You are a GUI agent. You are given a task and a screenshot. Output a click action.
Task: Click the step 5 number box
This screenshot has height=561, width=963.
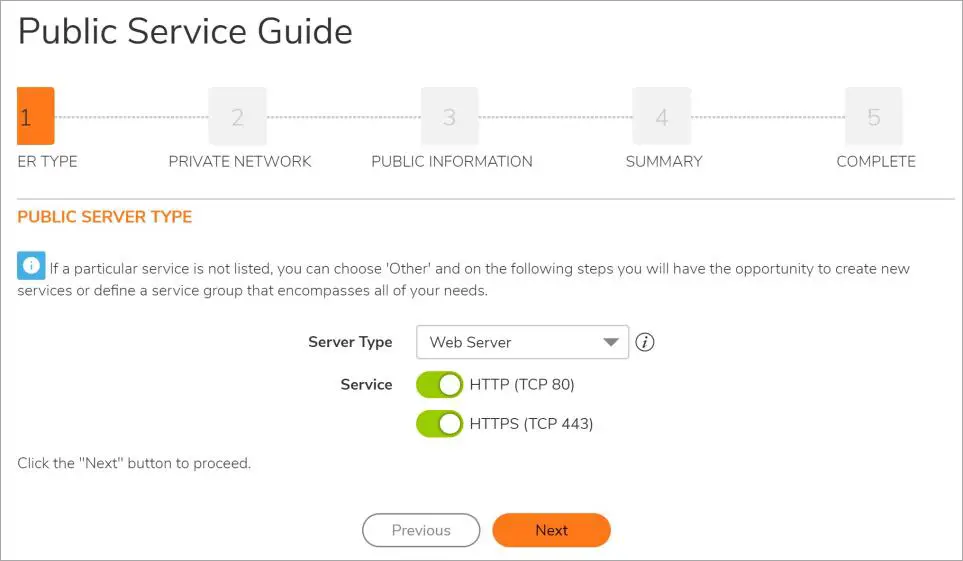point(873,117)
